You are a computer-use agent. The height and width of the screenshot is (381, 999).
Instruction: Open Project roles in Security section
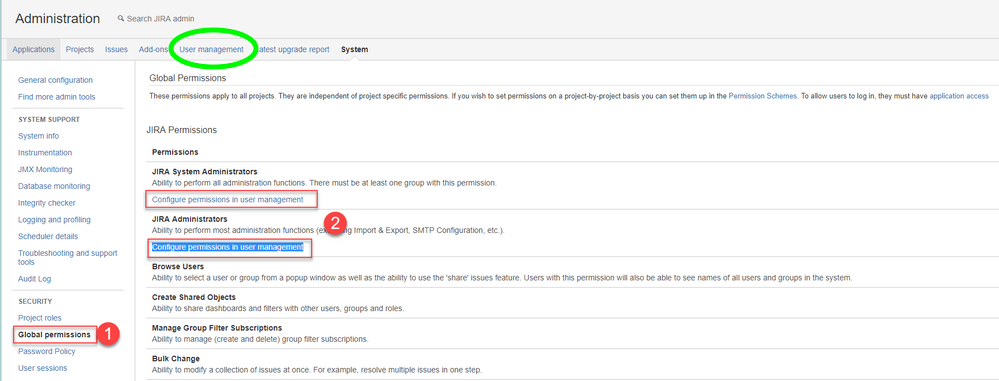click(40, 318)
